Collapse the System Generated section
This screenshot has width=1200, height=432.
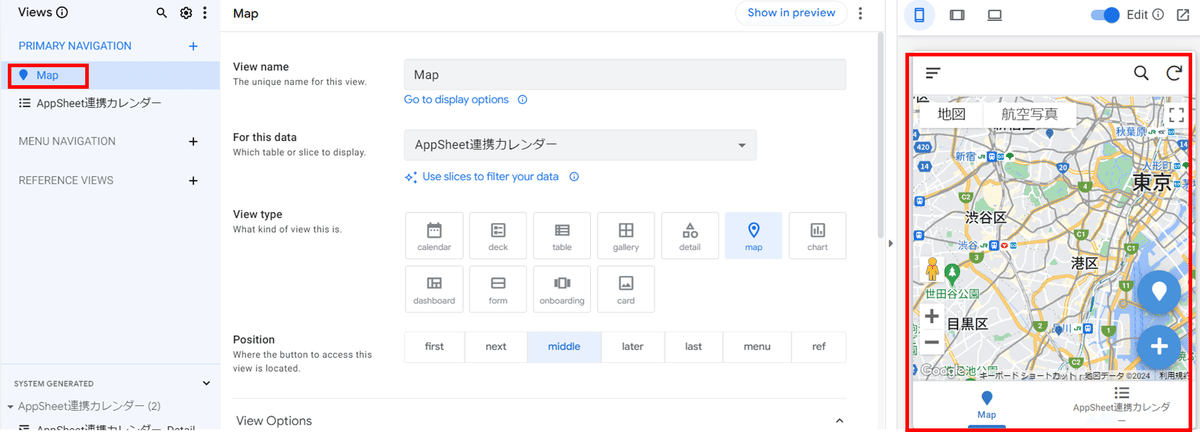pos(207,383)
